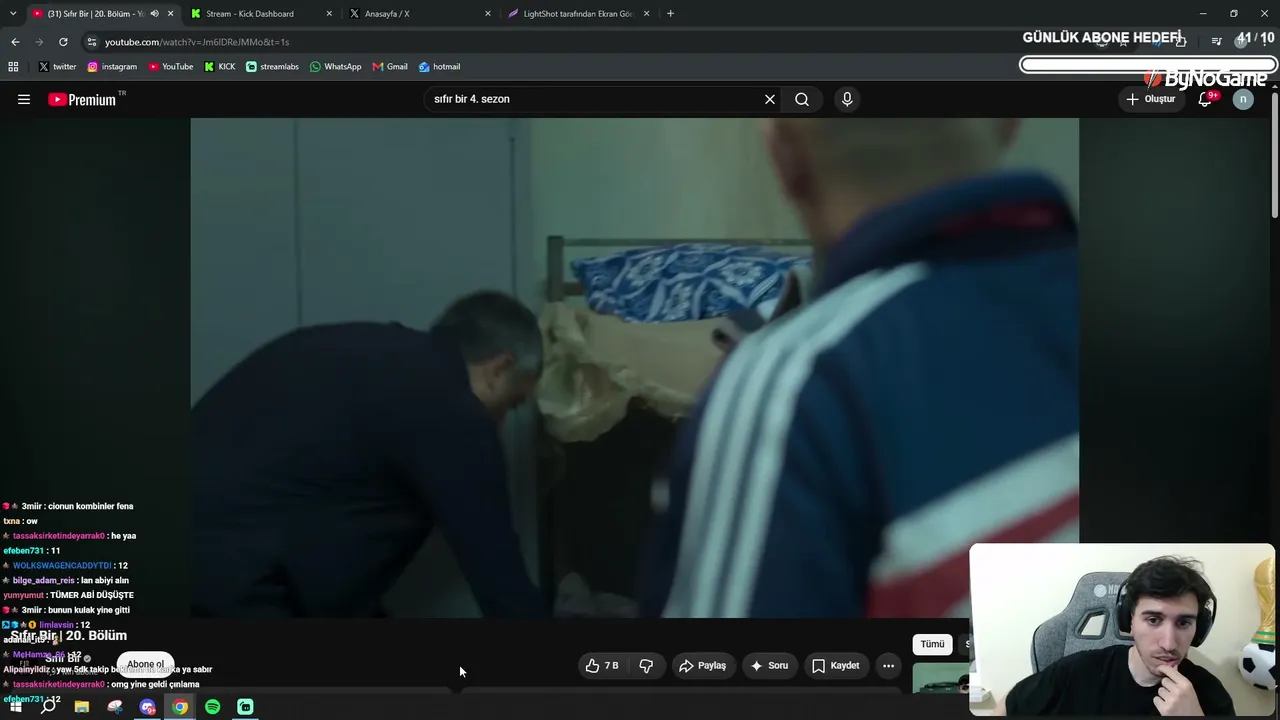Open the Windows Start menu
Image resolution: width=1280 pixels, height=720 pixels.
click(15, 707)
